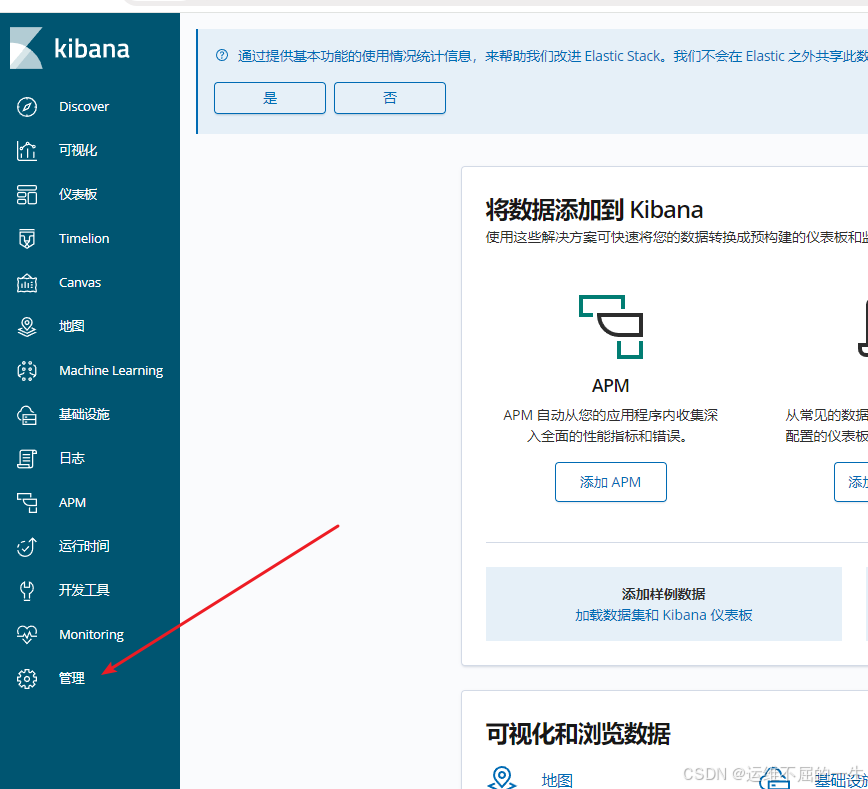
Task: Click the 运行时间 uptime icon
Action: [27, 546]
